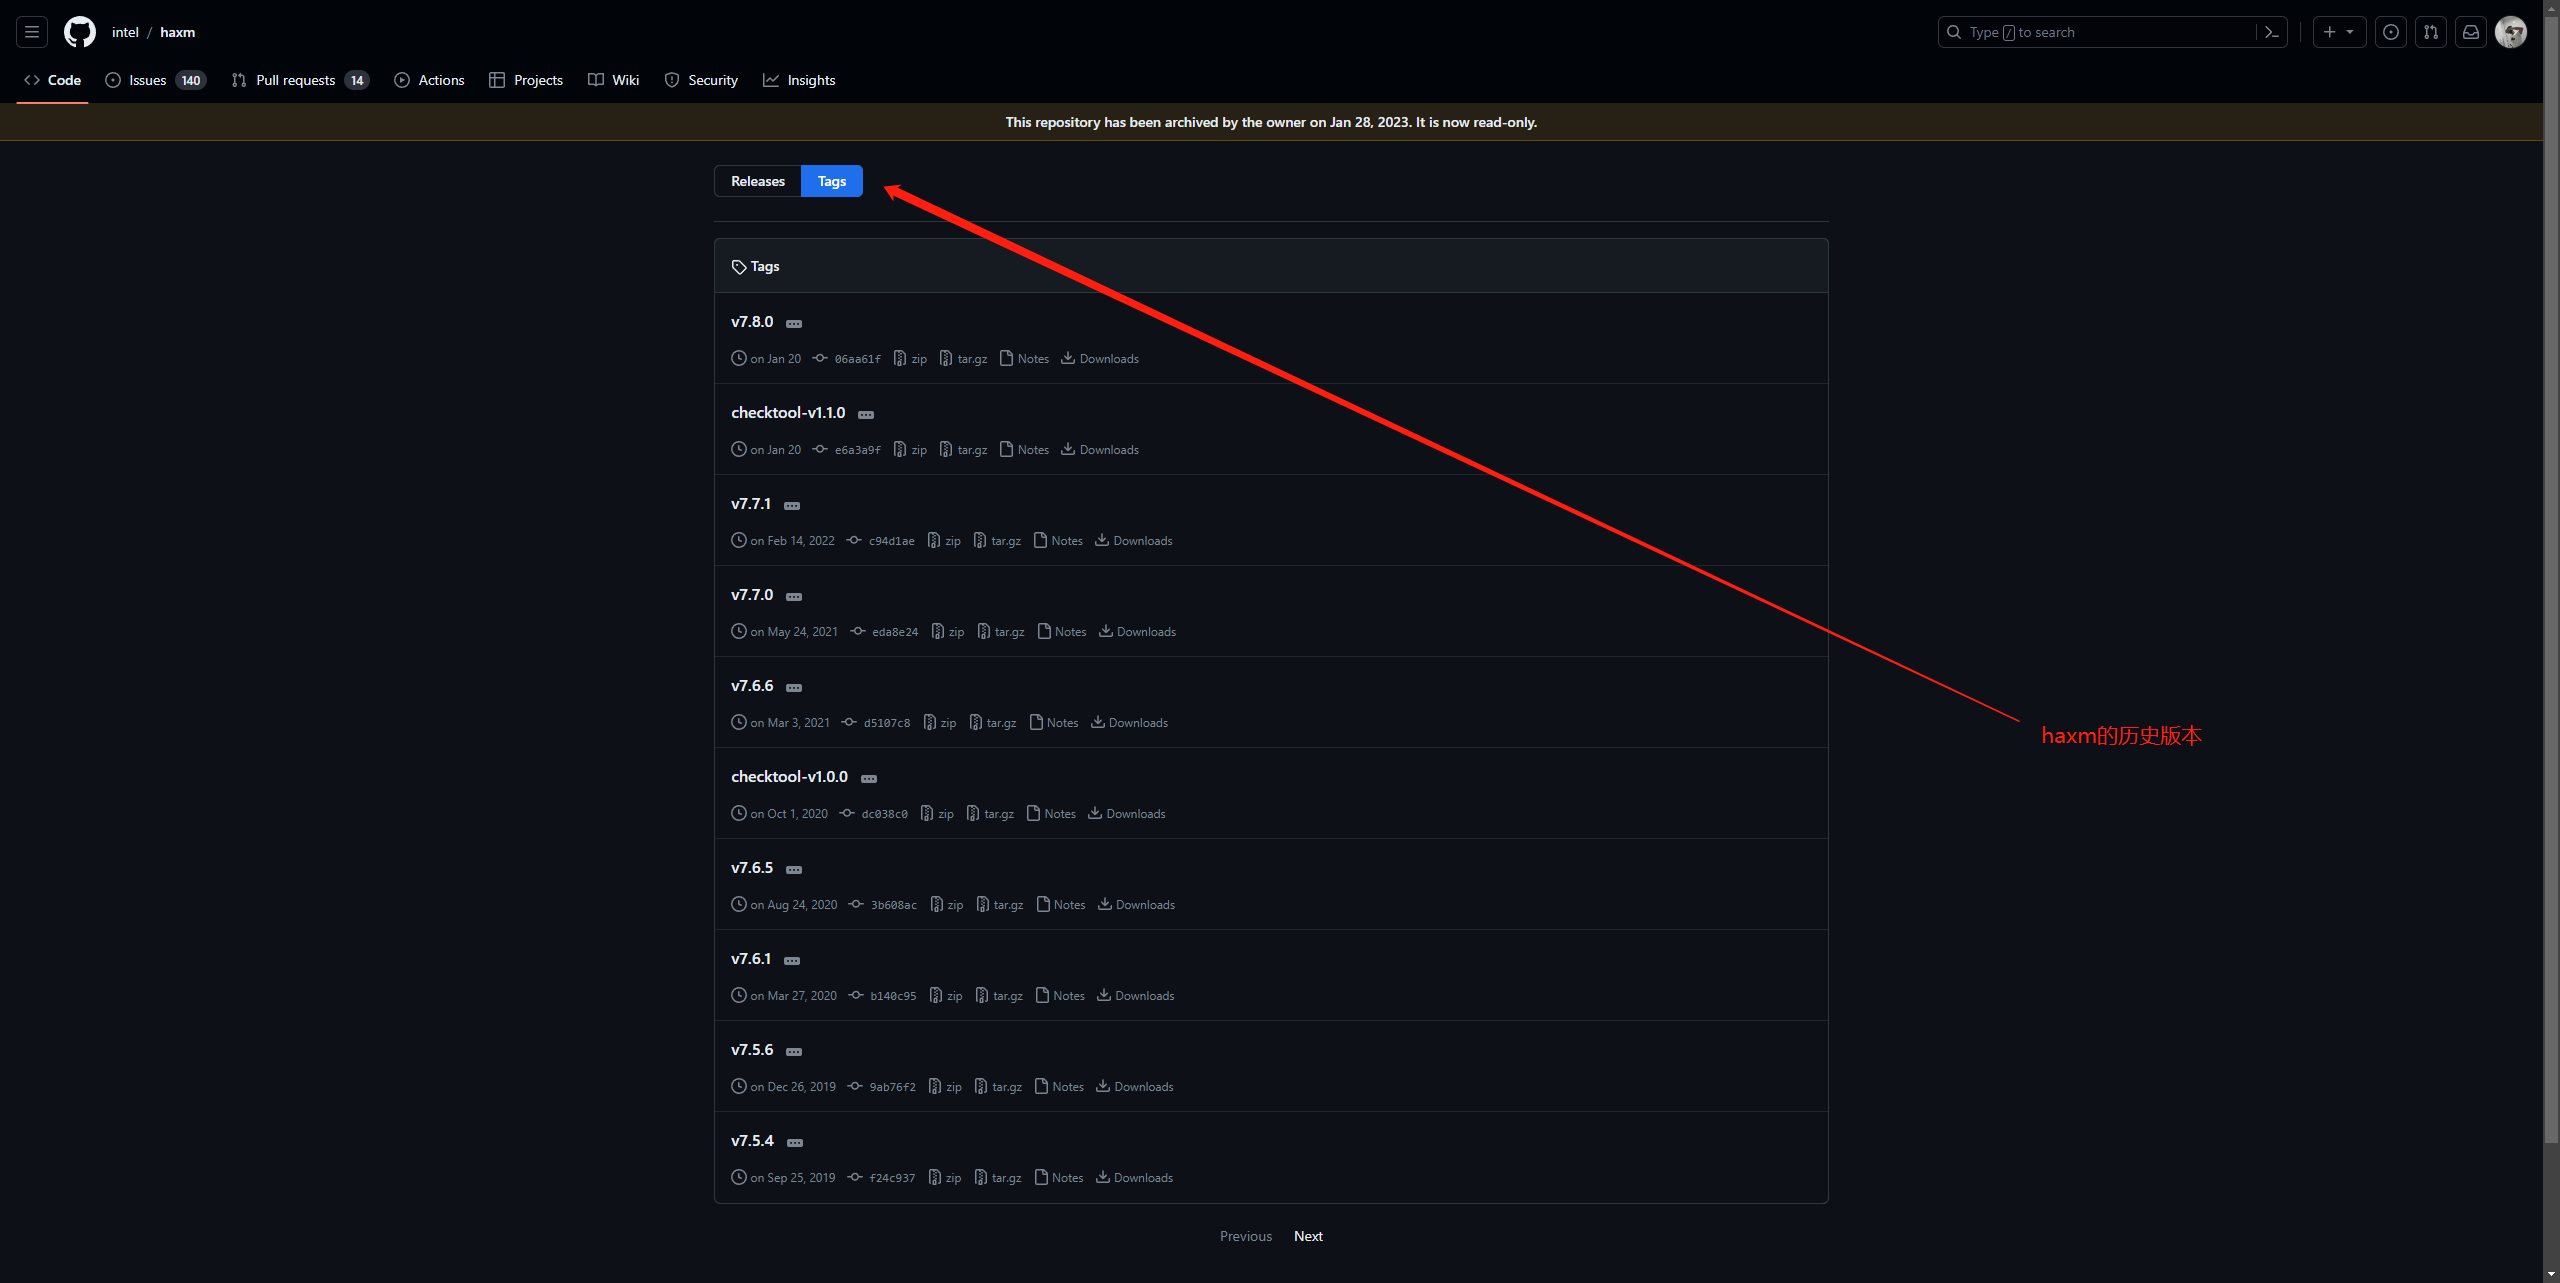This screenshot has height=1283, width=2560.
Task: Open the pull requests header icon
Action: click(x=2430, y=32)
